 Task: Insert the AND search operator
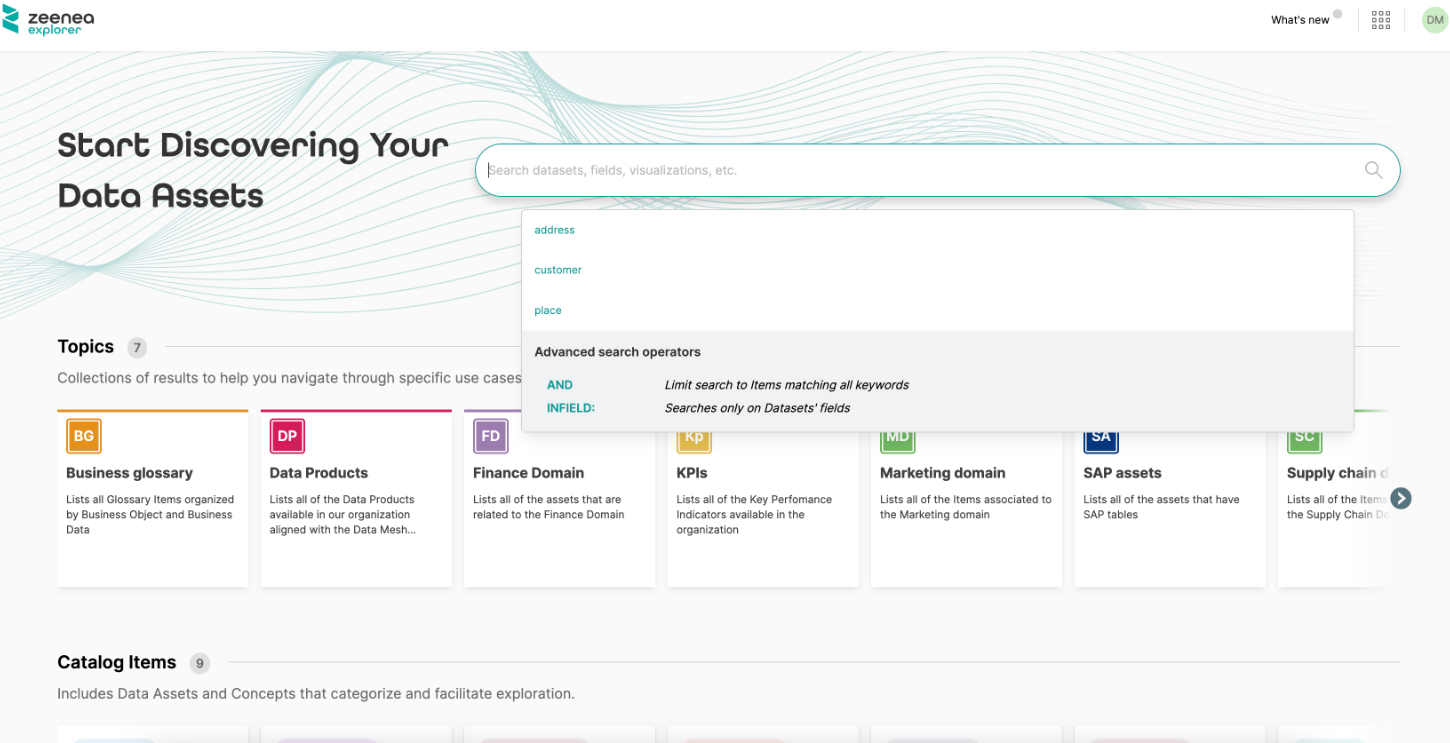click(x=560, y=385)
